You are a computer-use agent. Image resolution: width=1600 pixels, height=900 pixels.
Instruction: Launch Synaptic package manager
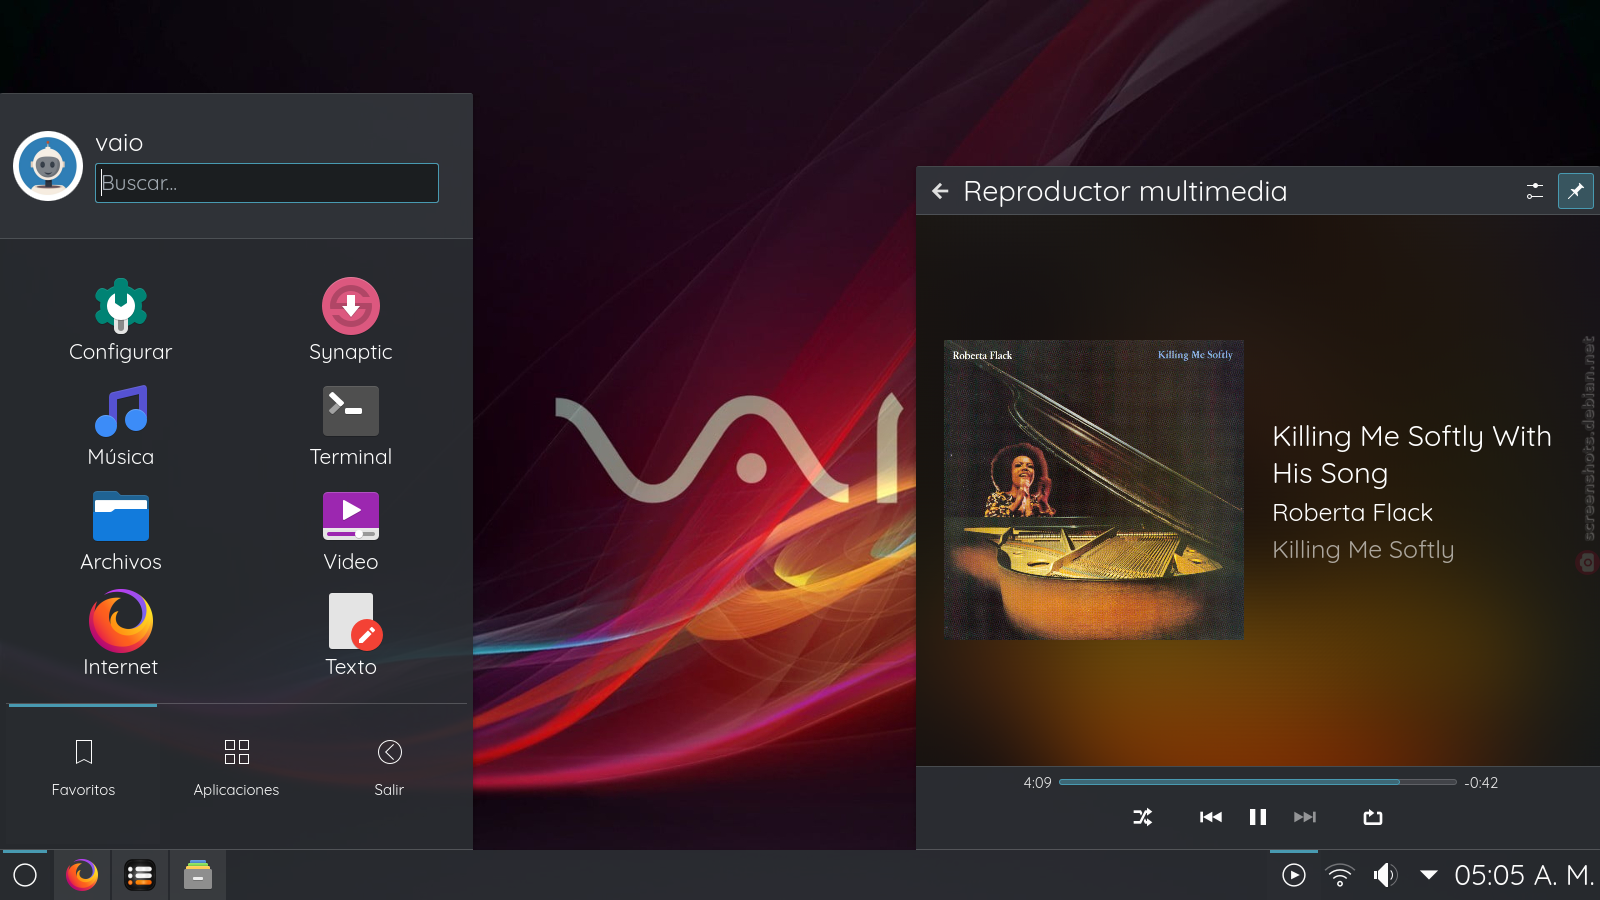click(x=351, y=320)
